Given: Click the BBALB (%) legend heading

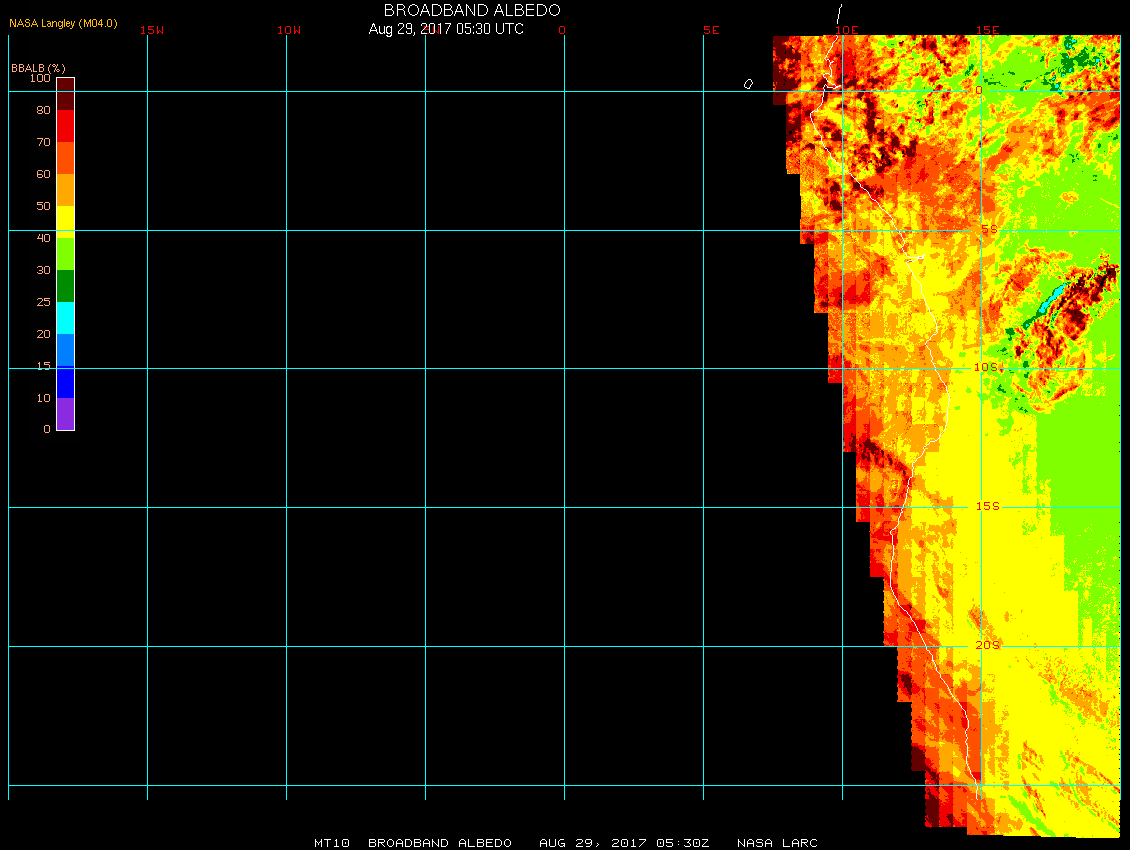Looking at the screenshot, I should click(x=38, y=67).
